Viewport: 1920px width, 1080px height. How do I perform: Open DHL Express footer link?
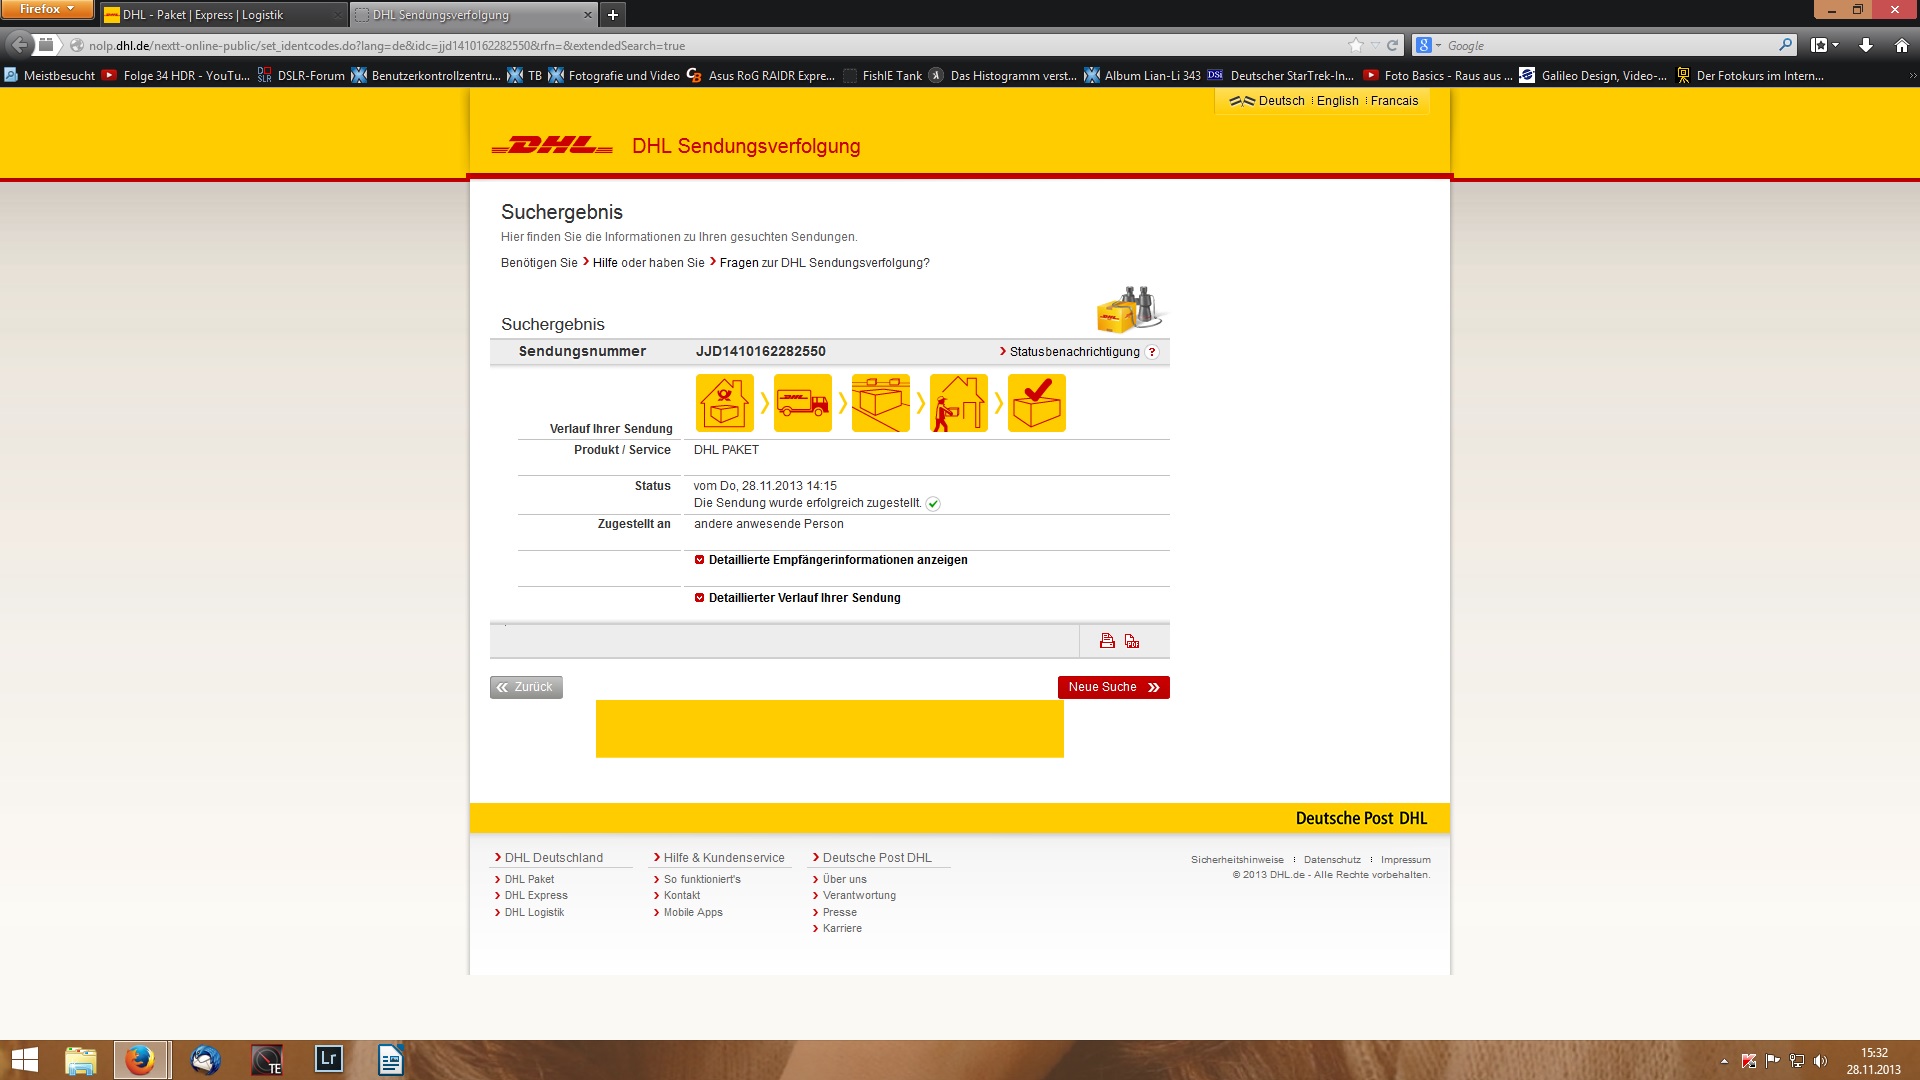click(x=536, y=896)
